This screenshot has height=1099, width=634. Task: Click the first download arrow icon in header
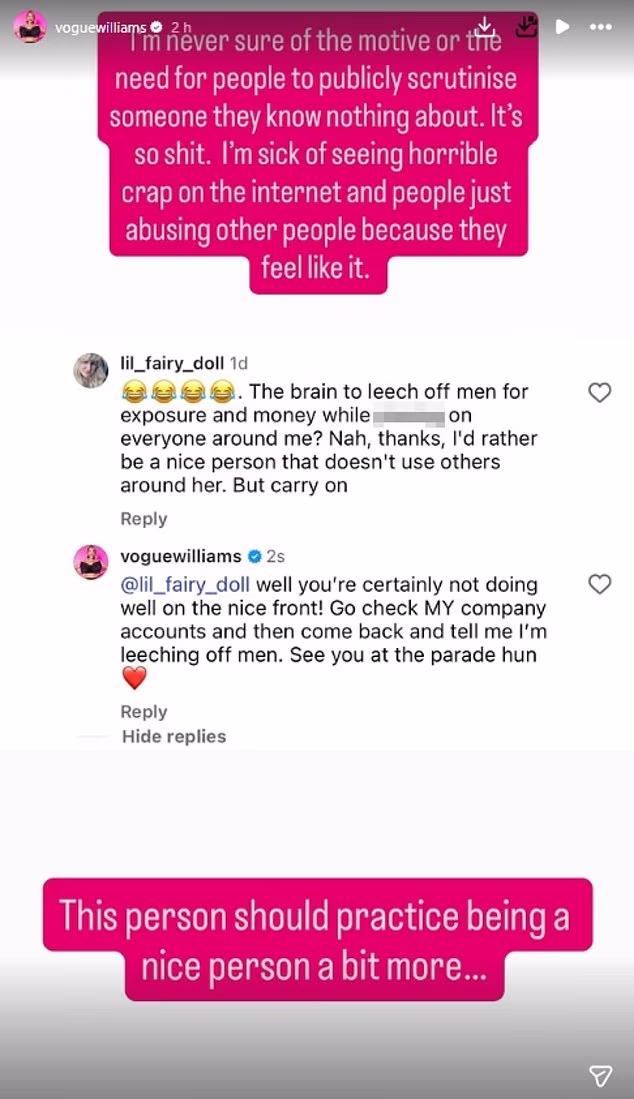pos(484,26)
